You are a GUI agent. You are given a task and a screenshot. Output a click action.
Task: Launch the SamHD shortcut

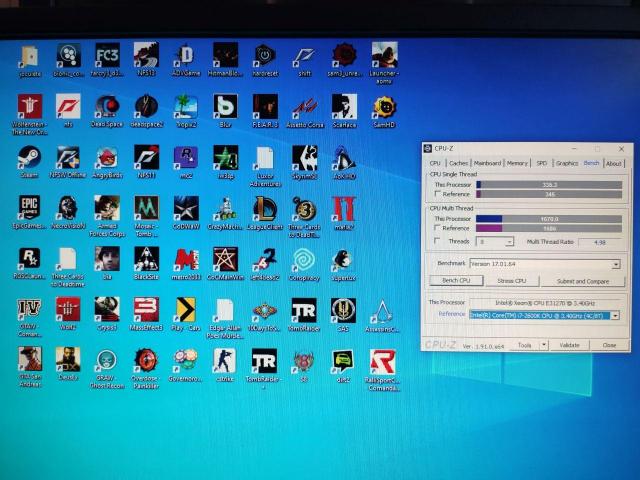click(384, 111)
